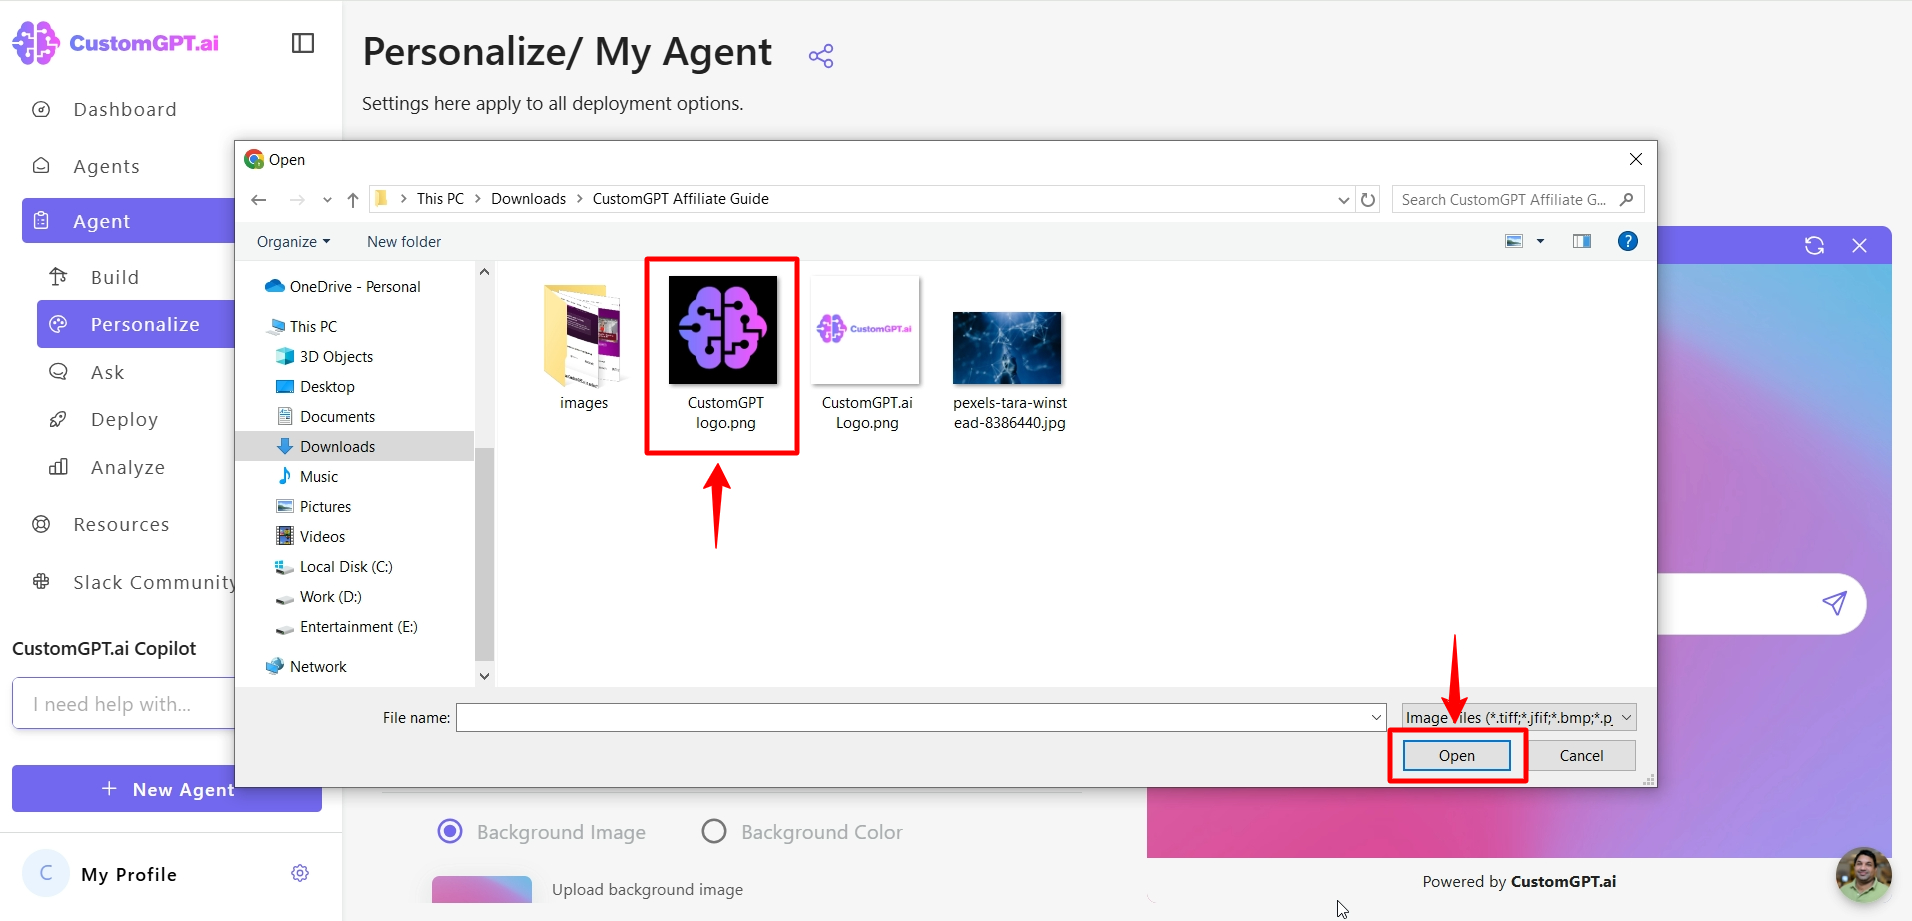The width and height of the screenshot is (1912, 921).
Task: Click the user avatar chat bubble
Action: tap(1863, 875)
